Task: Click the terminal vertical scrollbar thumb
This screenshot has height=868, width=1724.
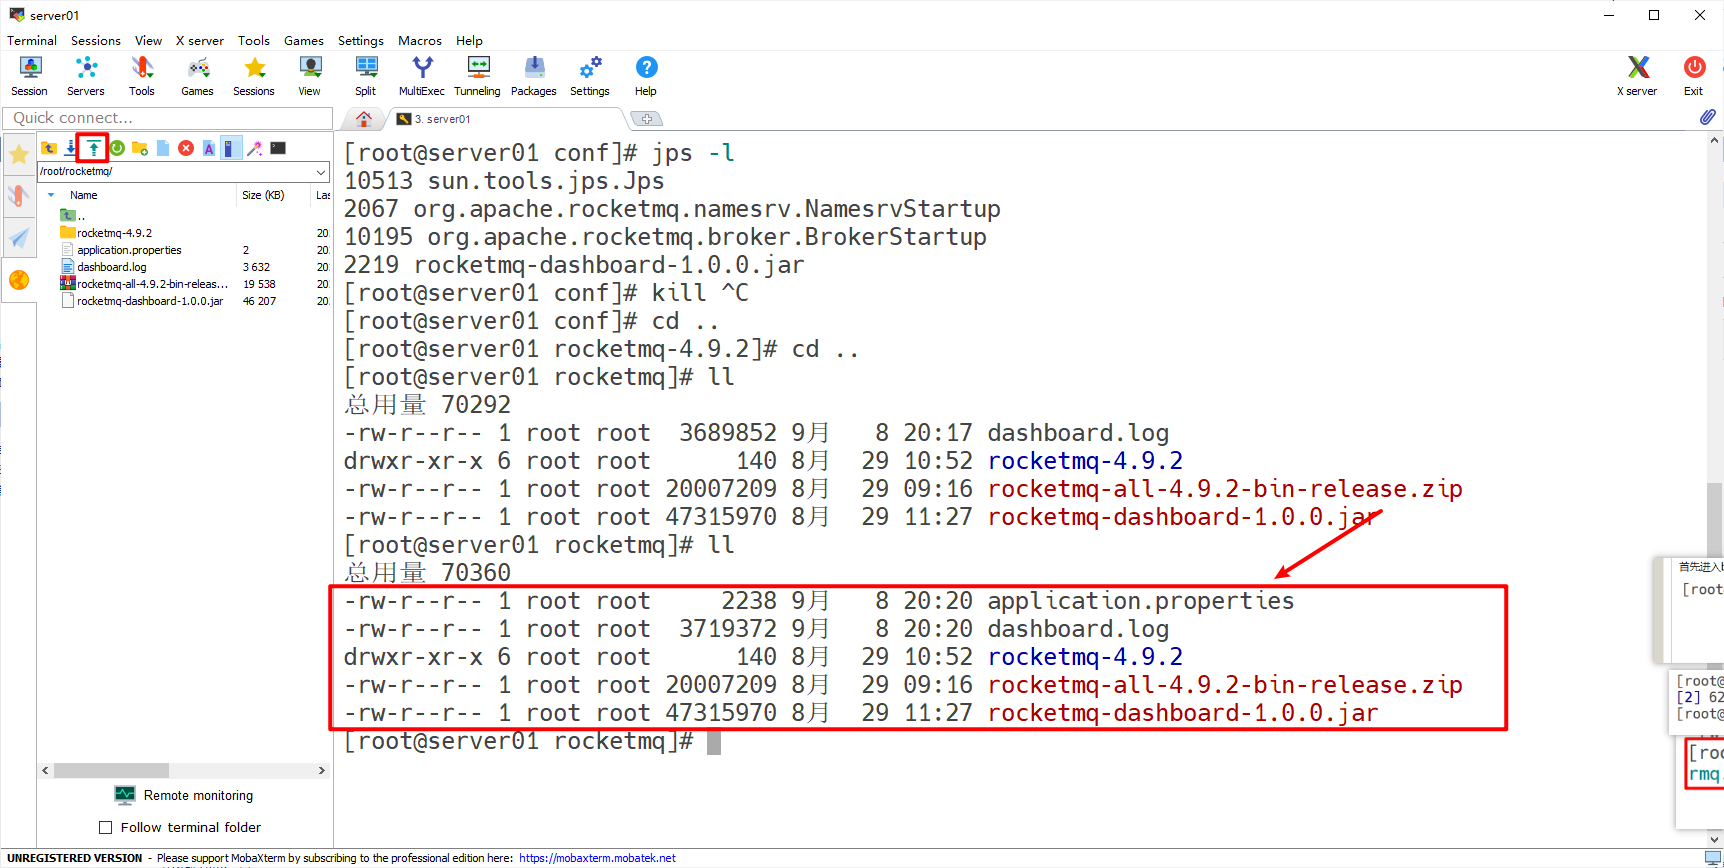Action: (x=1715, y=518)
